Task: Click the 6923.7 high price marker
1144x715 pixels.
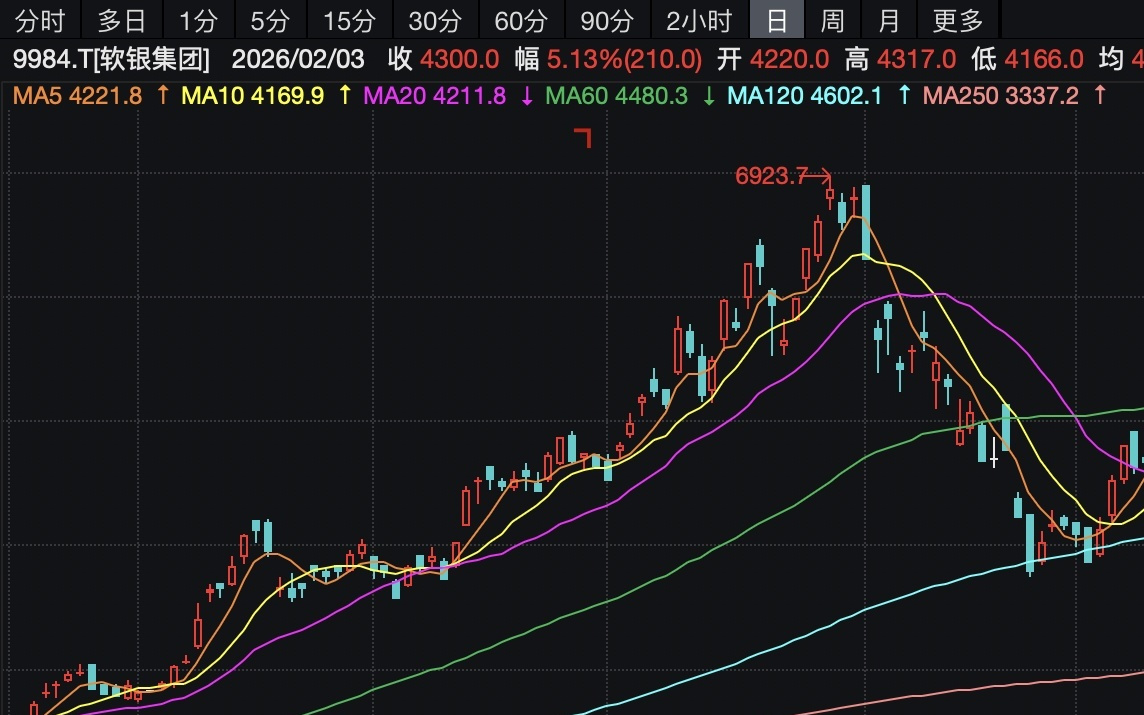Action: click(x=771, y=177)
